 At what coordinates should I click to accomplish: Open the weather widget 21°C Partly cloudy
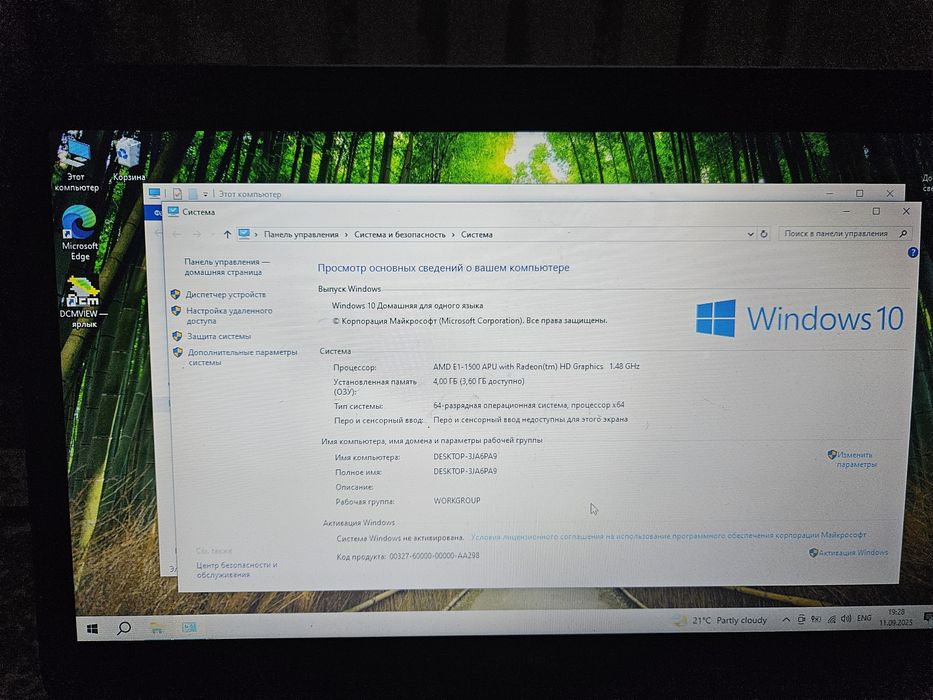pos(721,620)
